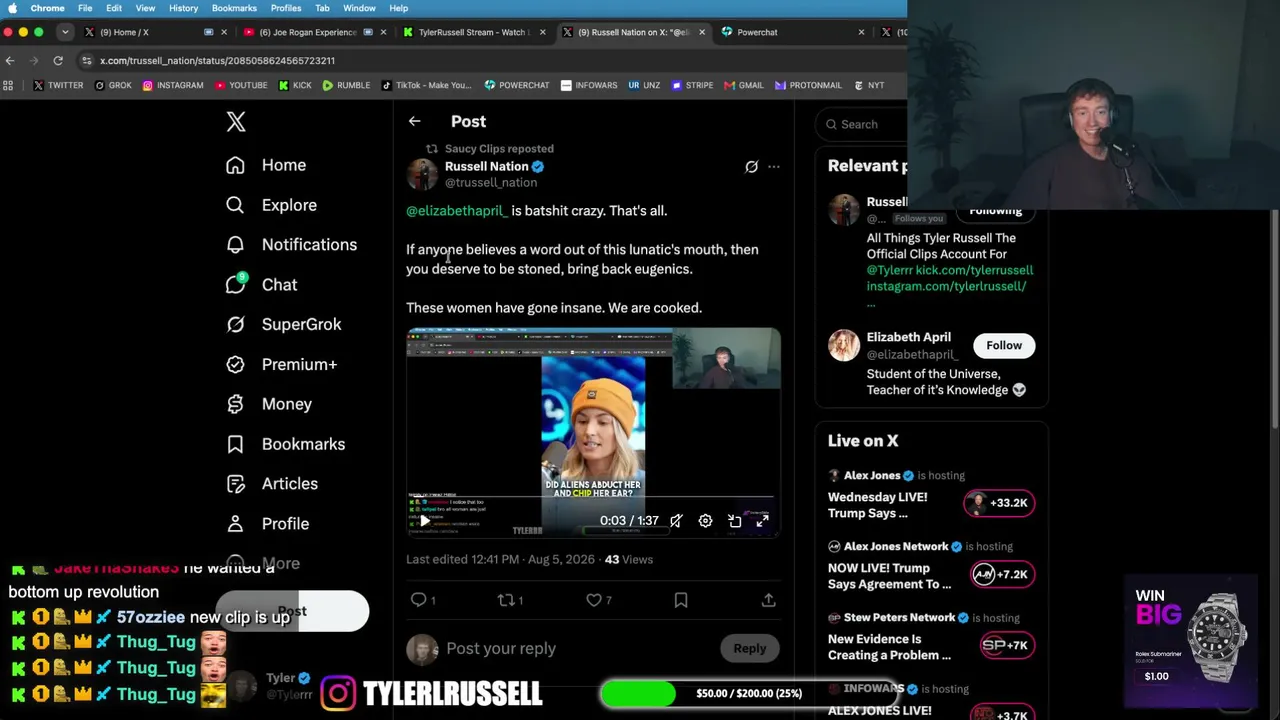The image size is (1280, 720).
Task: Open the UNZ bookmark
Action: coord(644,86)
